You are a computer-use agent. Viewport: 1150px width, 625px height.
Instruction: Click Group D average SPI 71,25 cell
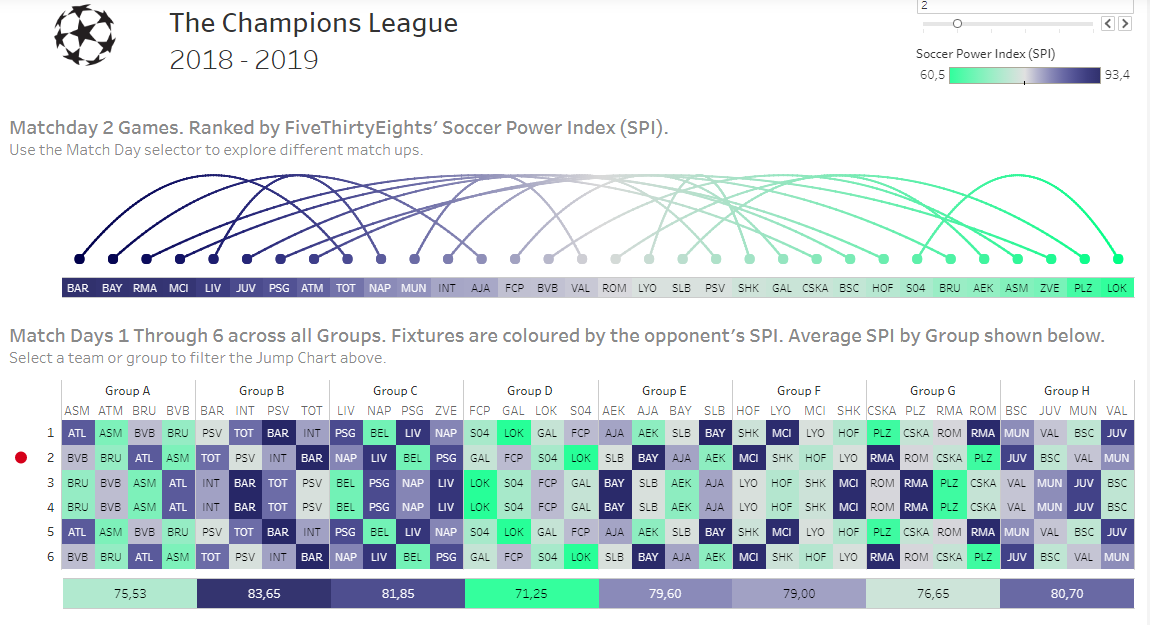(x=530, y=593)
